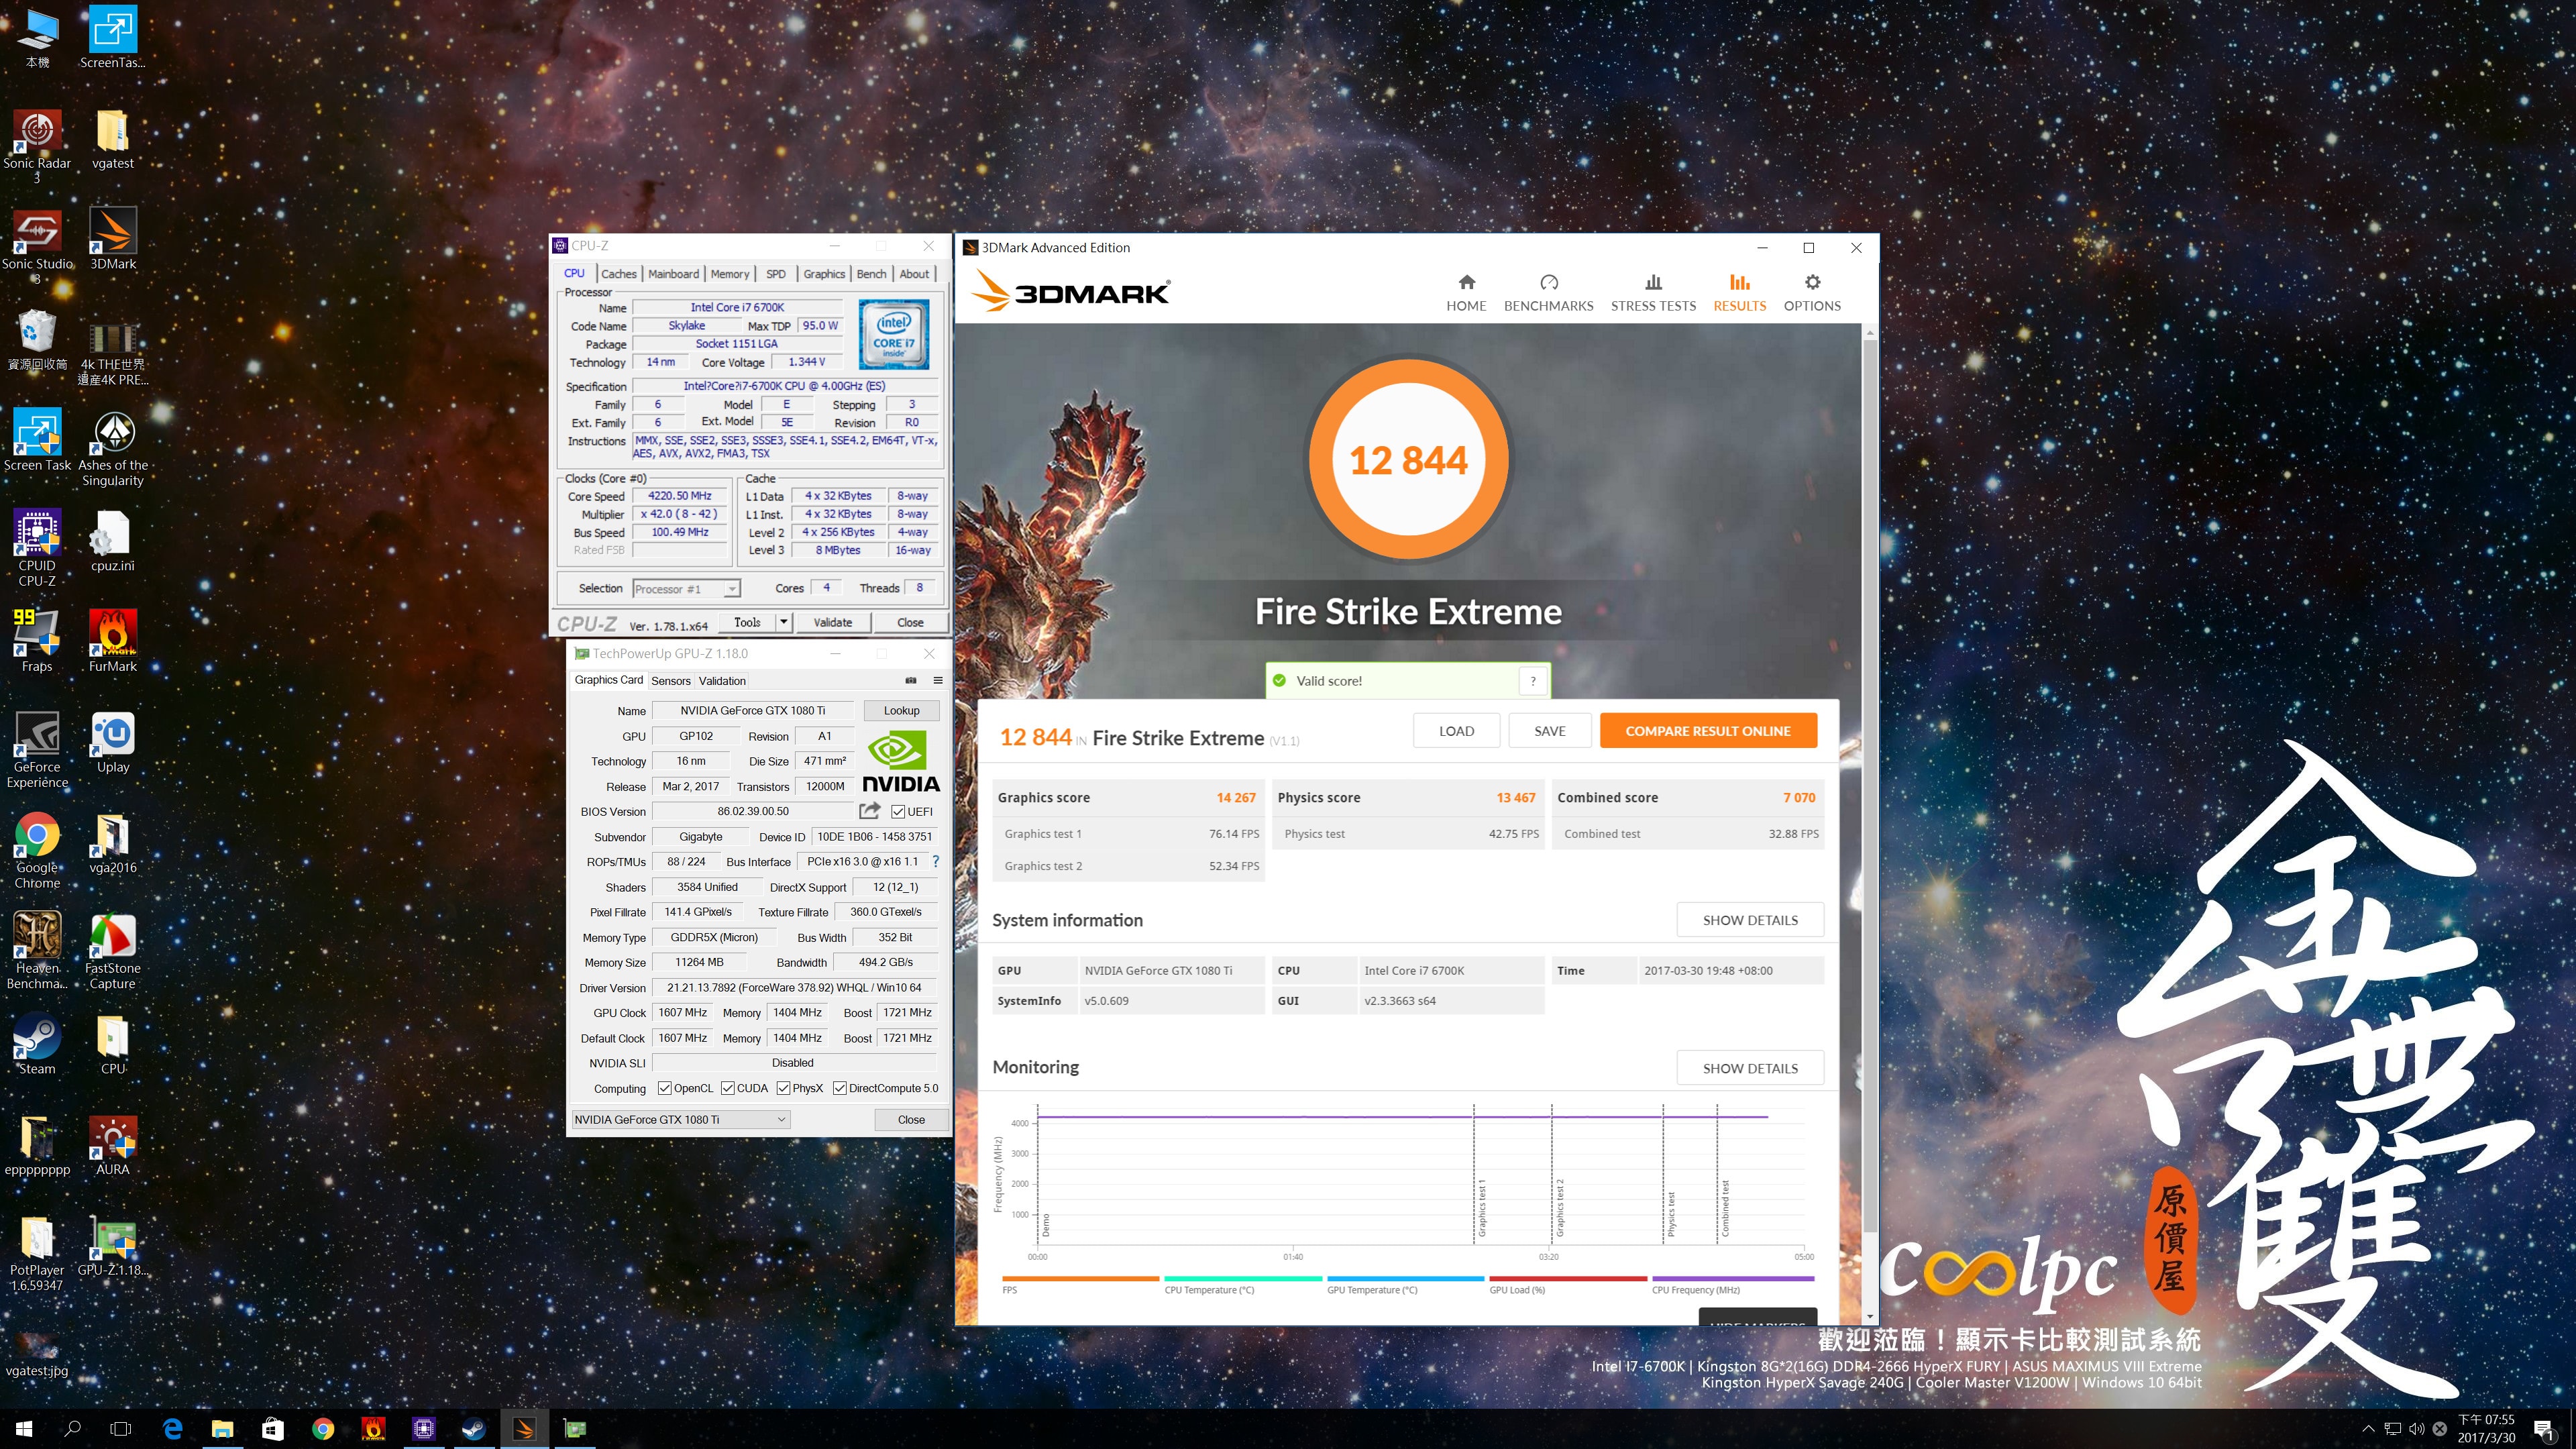2576x1449 pixels.
Task: Click Microsoft Edge in the taskbar
Action: pyautogui.click(x=172, y=1429)
